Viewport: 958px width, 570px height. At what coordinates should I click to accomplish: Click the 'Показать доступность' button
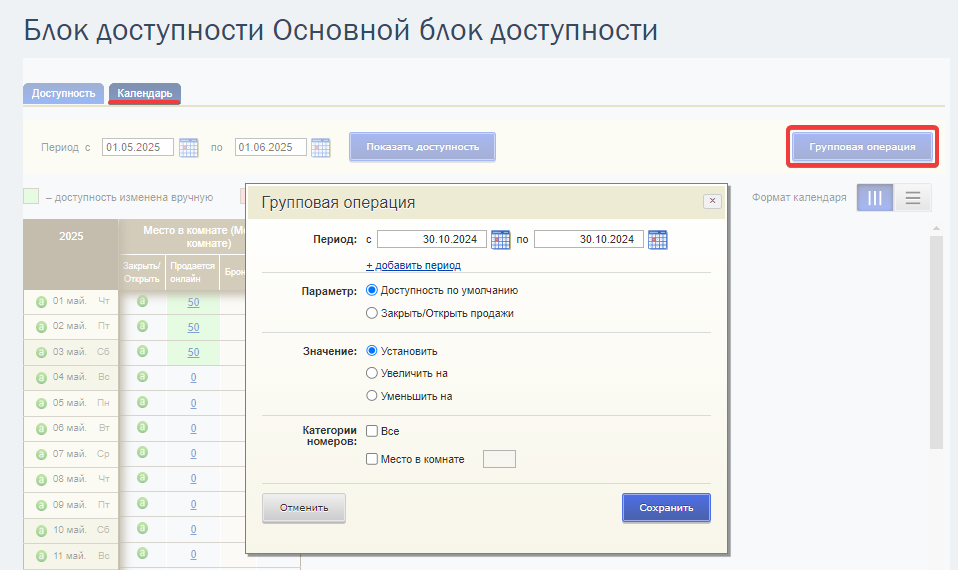coord(422,147)
